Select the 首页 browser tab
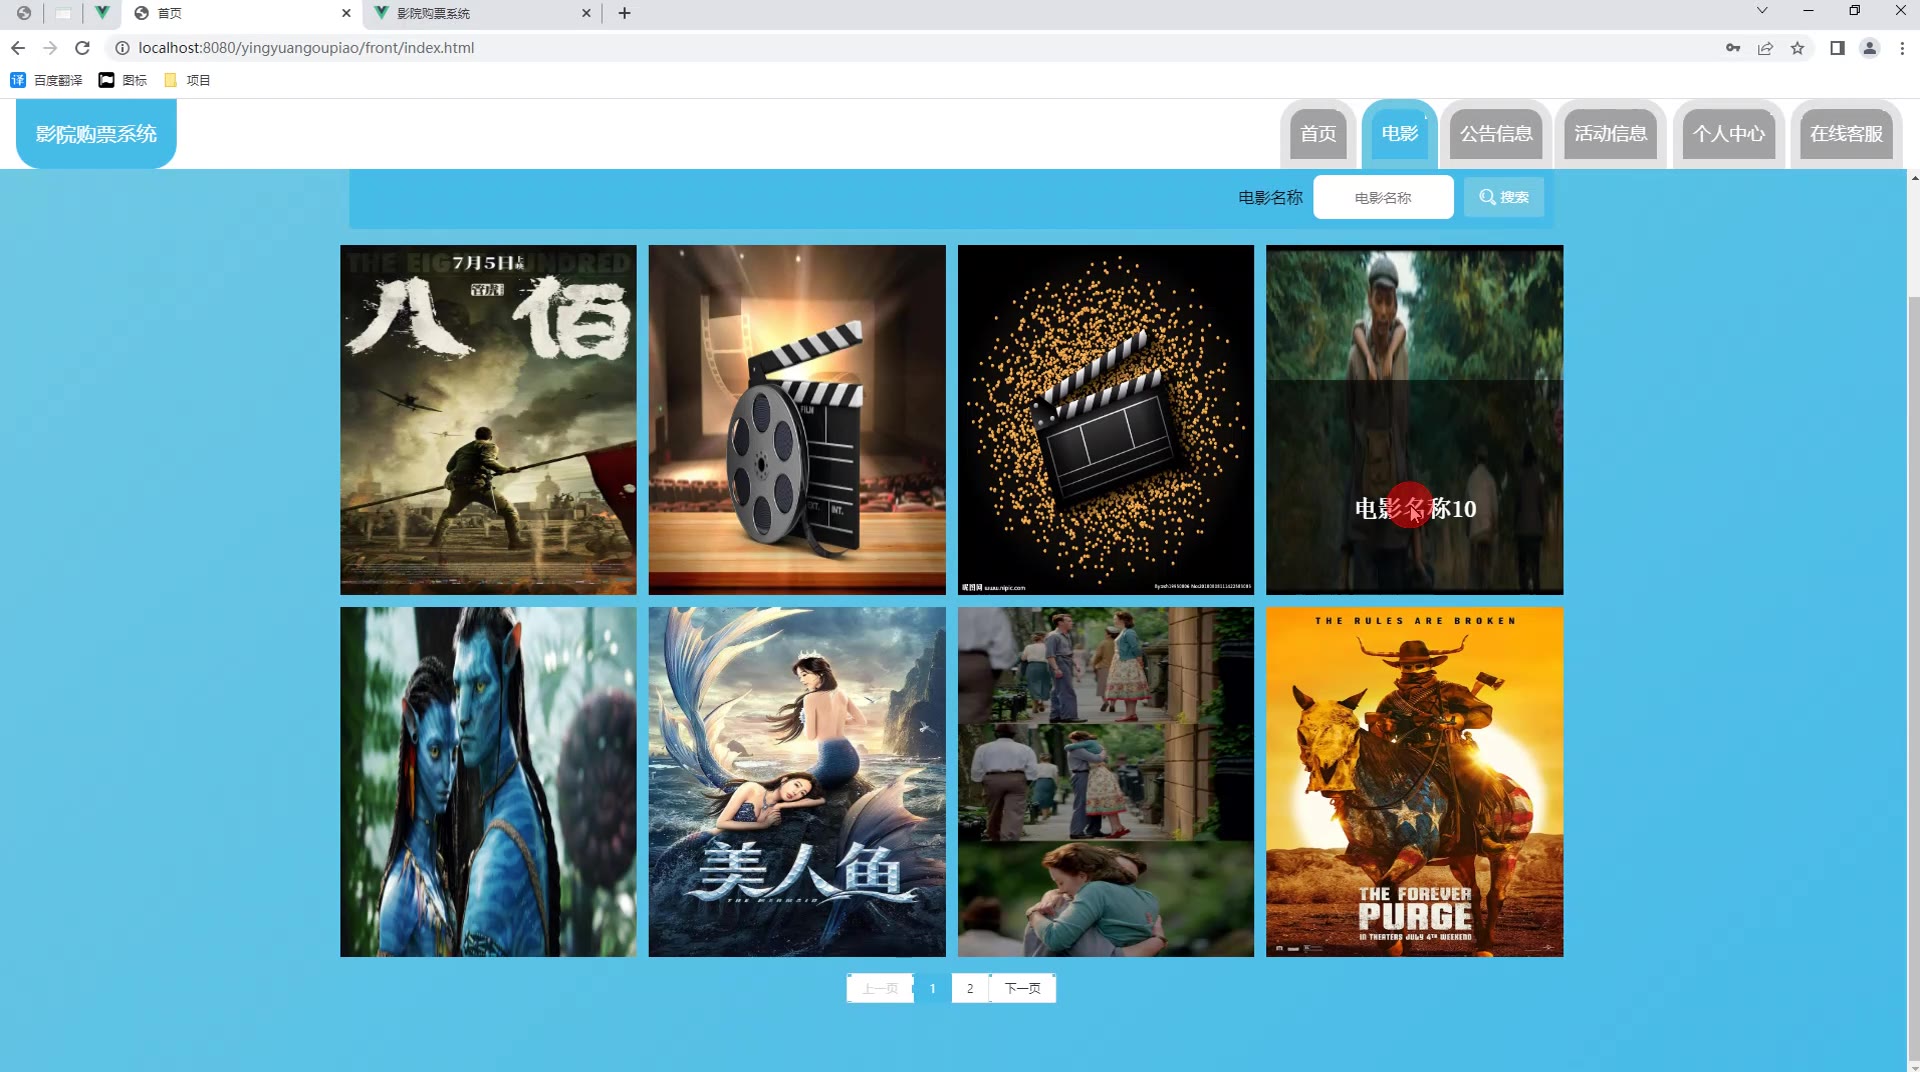 click(241, 13)
